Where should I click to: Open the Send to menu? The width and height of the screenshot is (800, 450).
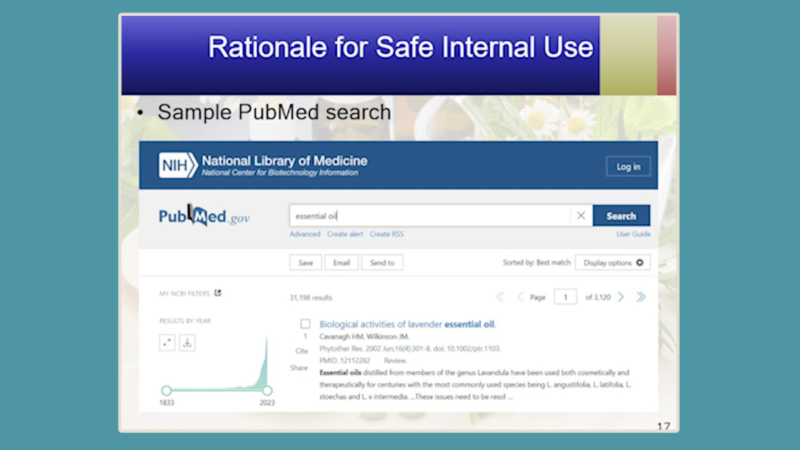(382, 262)
